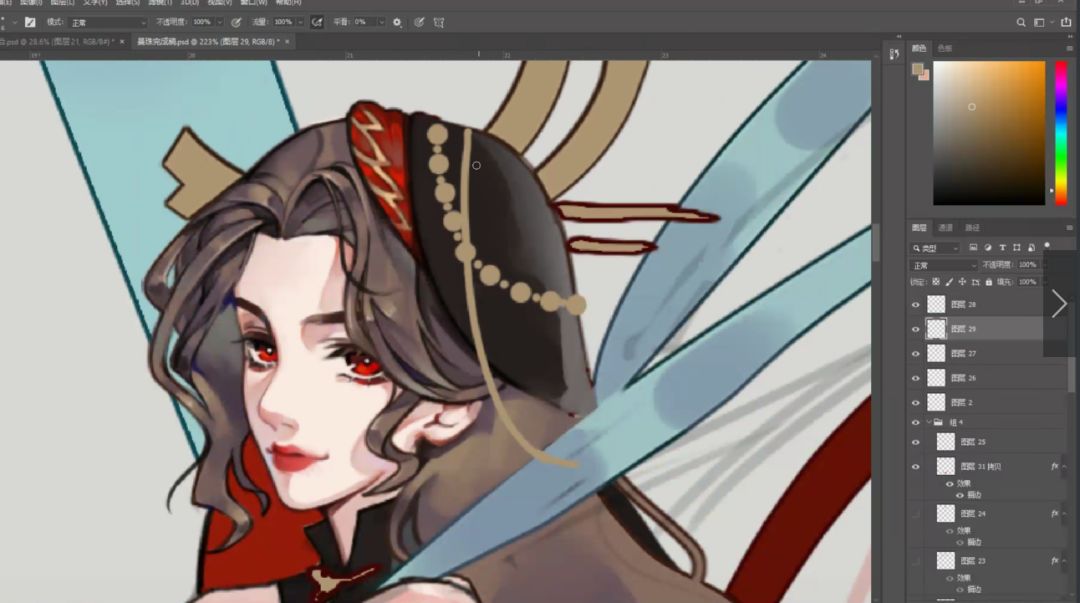This screenshot has height=603, width=1080.
Task: Open brush blend mode dropdown 模式 正常
Action: pyautogui.click(x=108, y=23)
